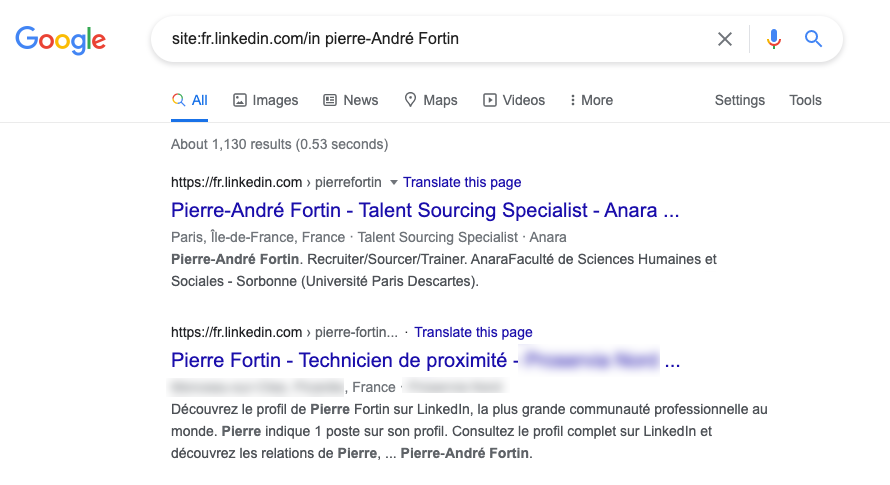Open the More search categories menu
890x485 pixels.
pos(591,101)
